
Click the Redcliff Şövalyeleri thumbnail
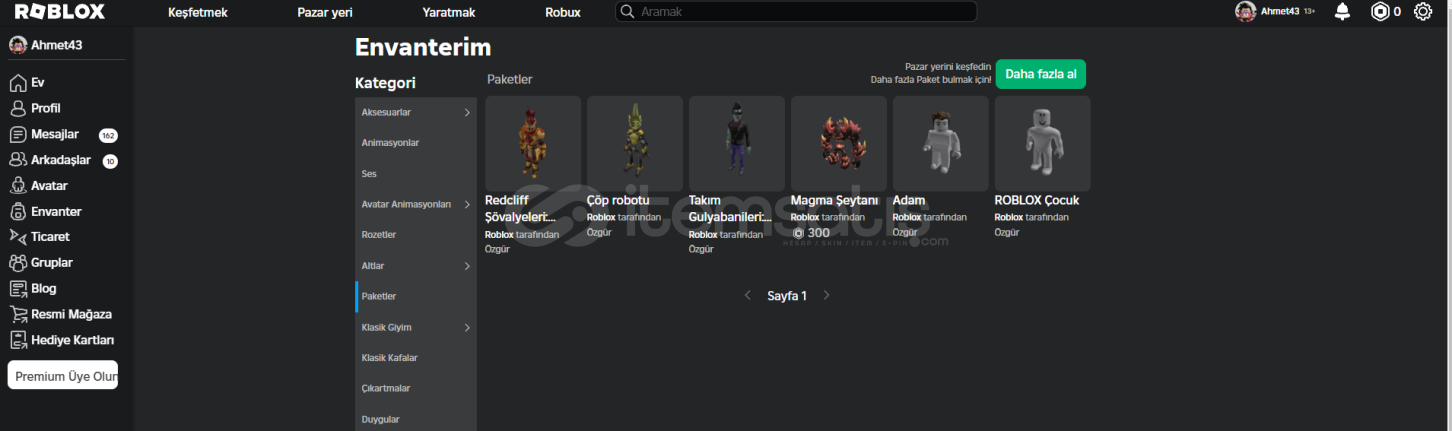coord(533,144)
